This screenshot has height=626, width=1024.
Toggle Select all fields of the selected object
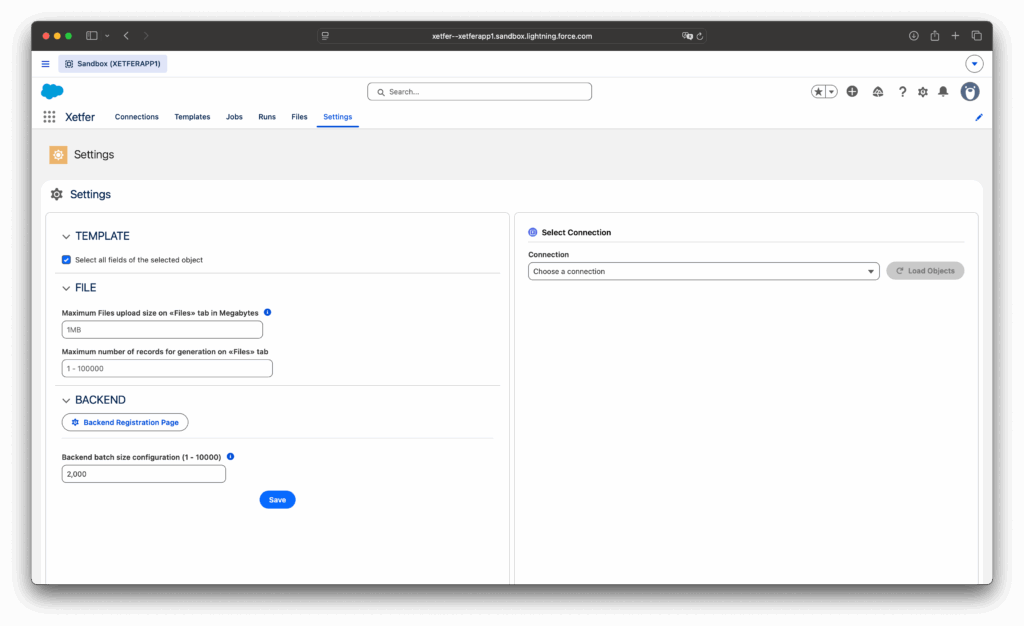click(x=66, y=260)
